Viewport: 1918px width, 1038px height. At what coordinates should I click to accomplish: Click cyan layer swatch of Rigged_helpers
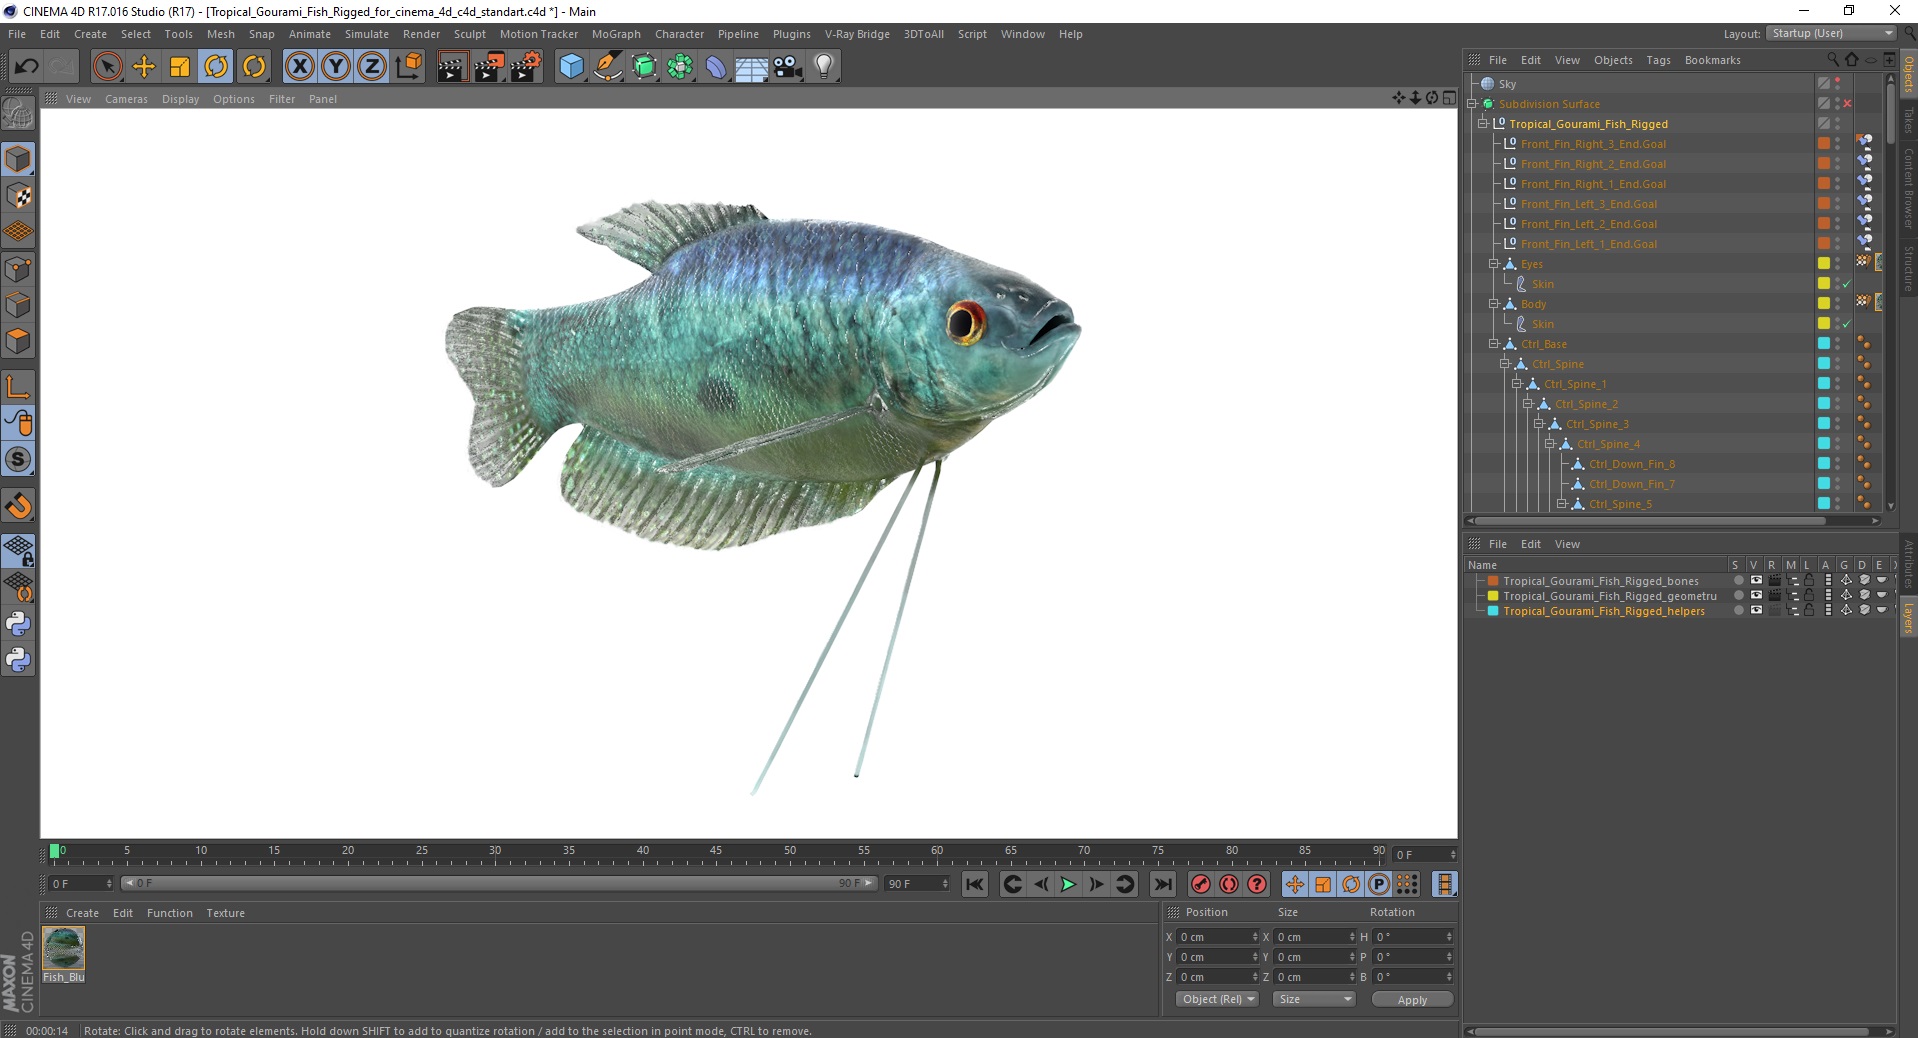coord(1493,611)
